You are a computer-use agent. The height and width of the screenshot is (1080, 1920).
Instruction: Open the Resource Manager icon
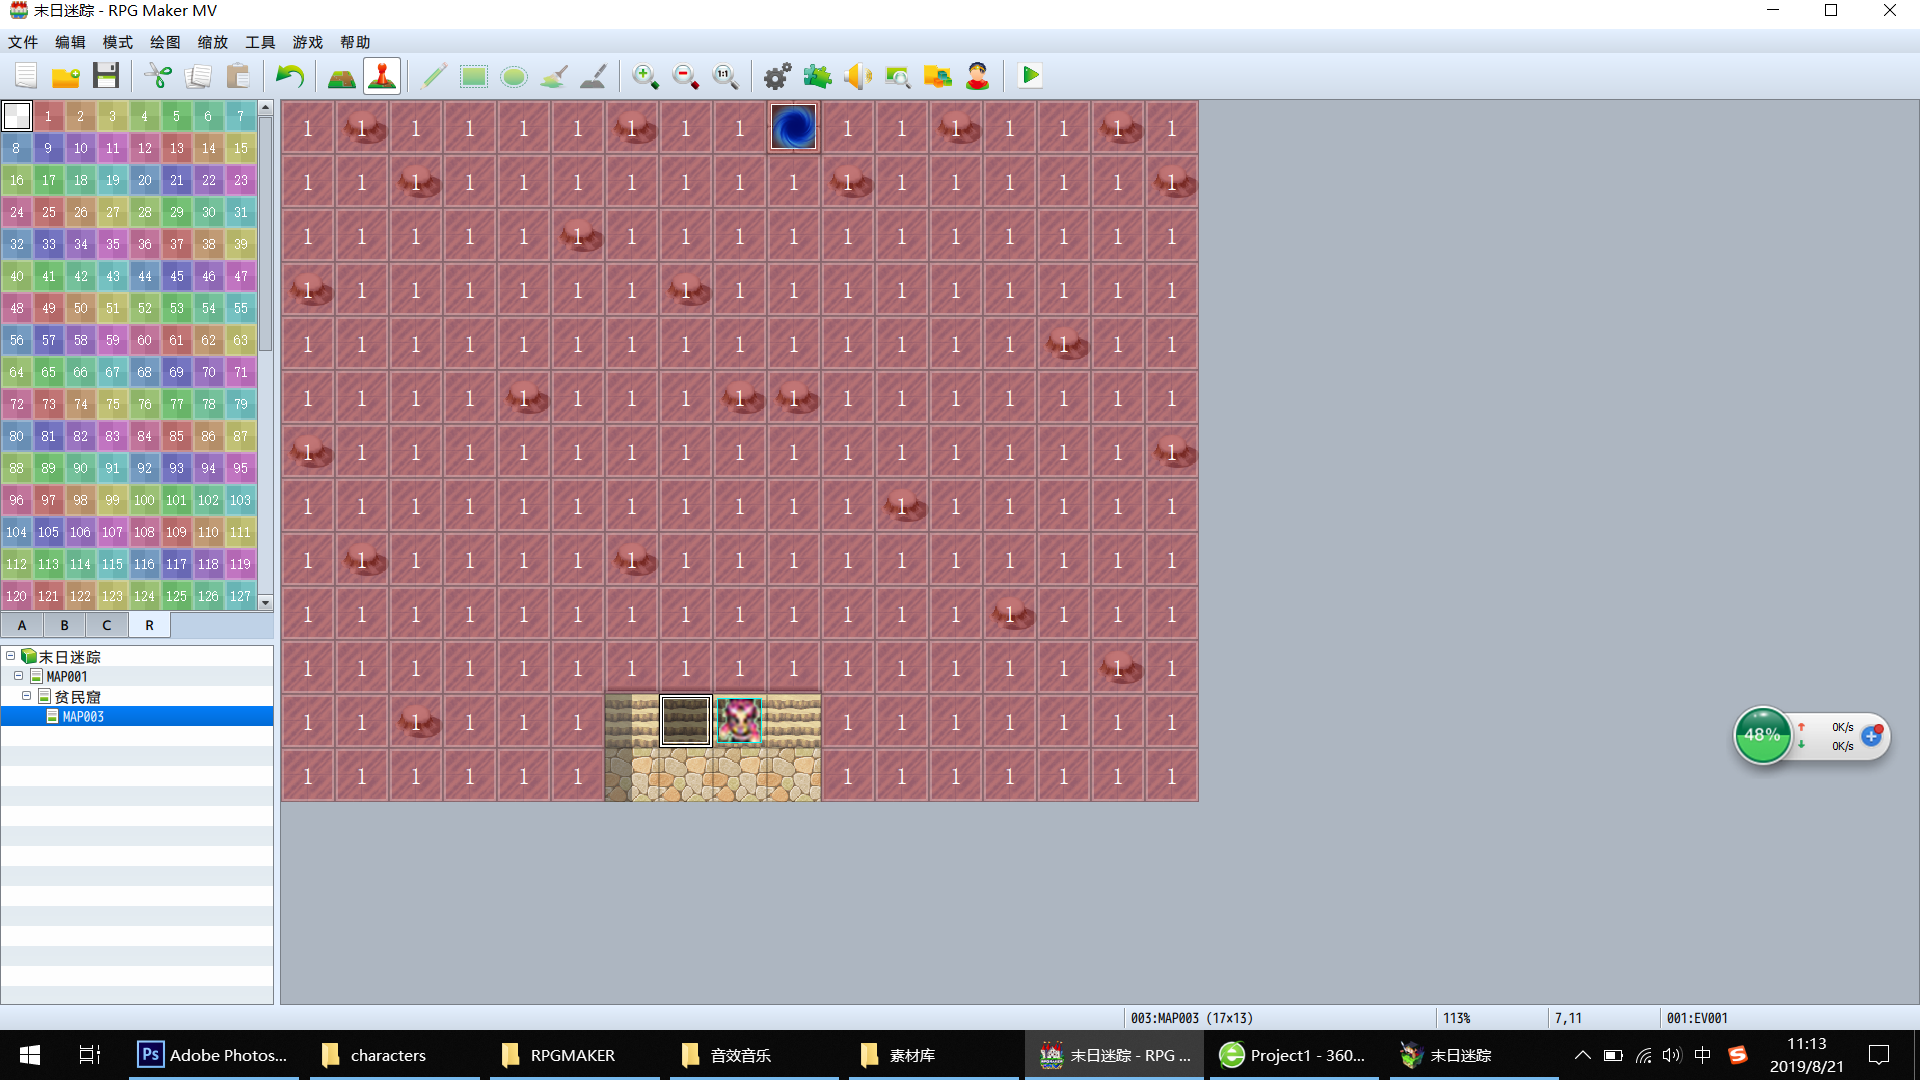pos(938,76)
